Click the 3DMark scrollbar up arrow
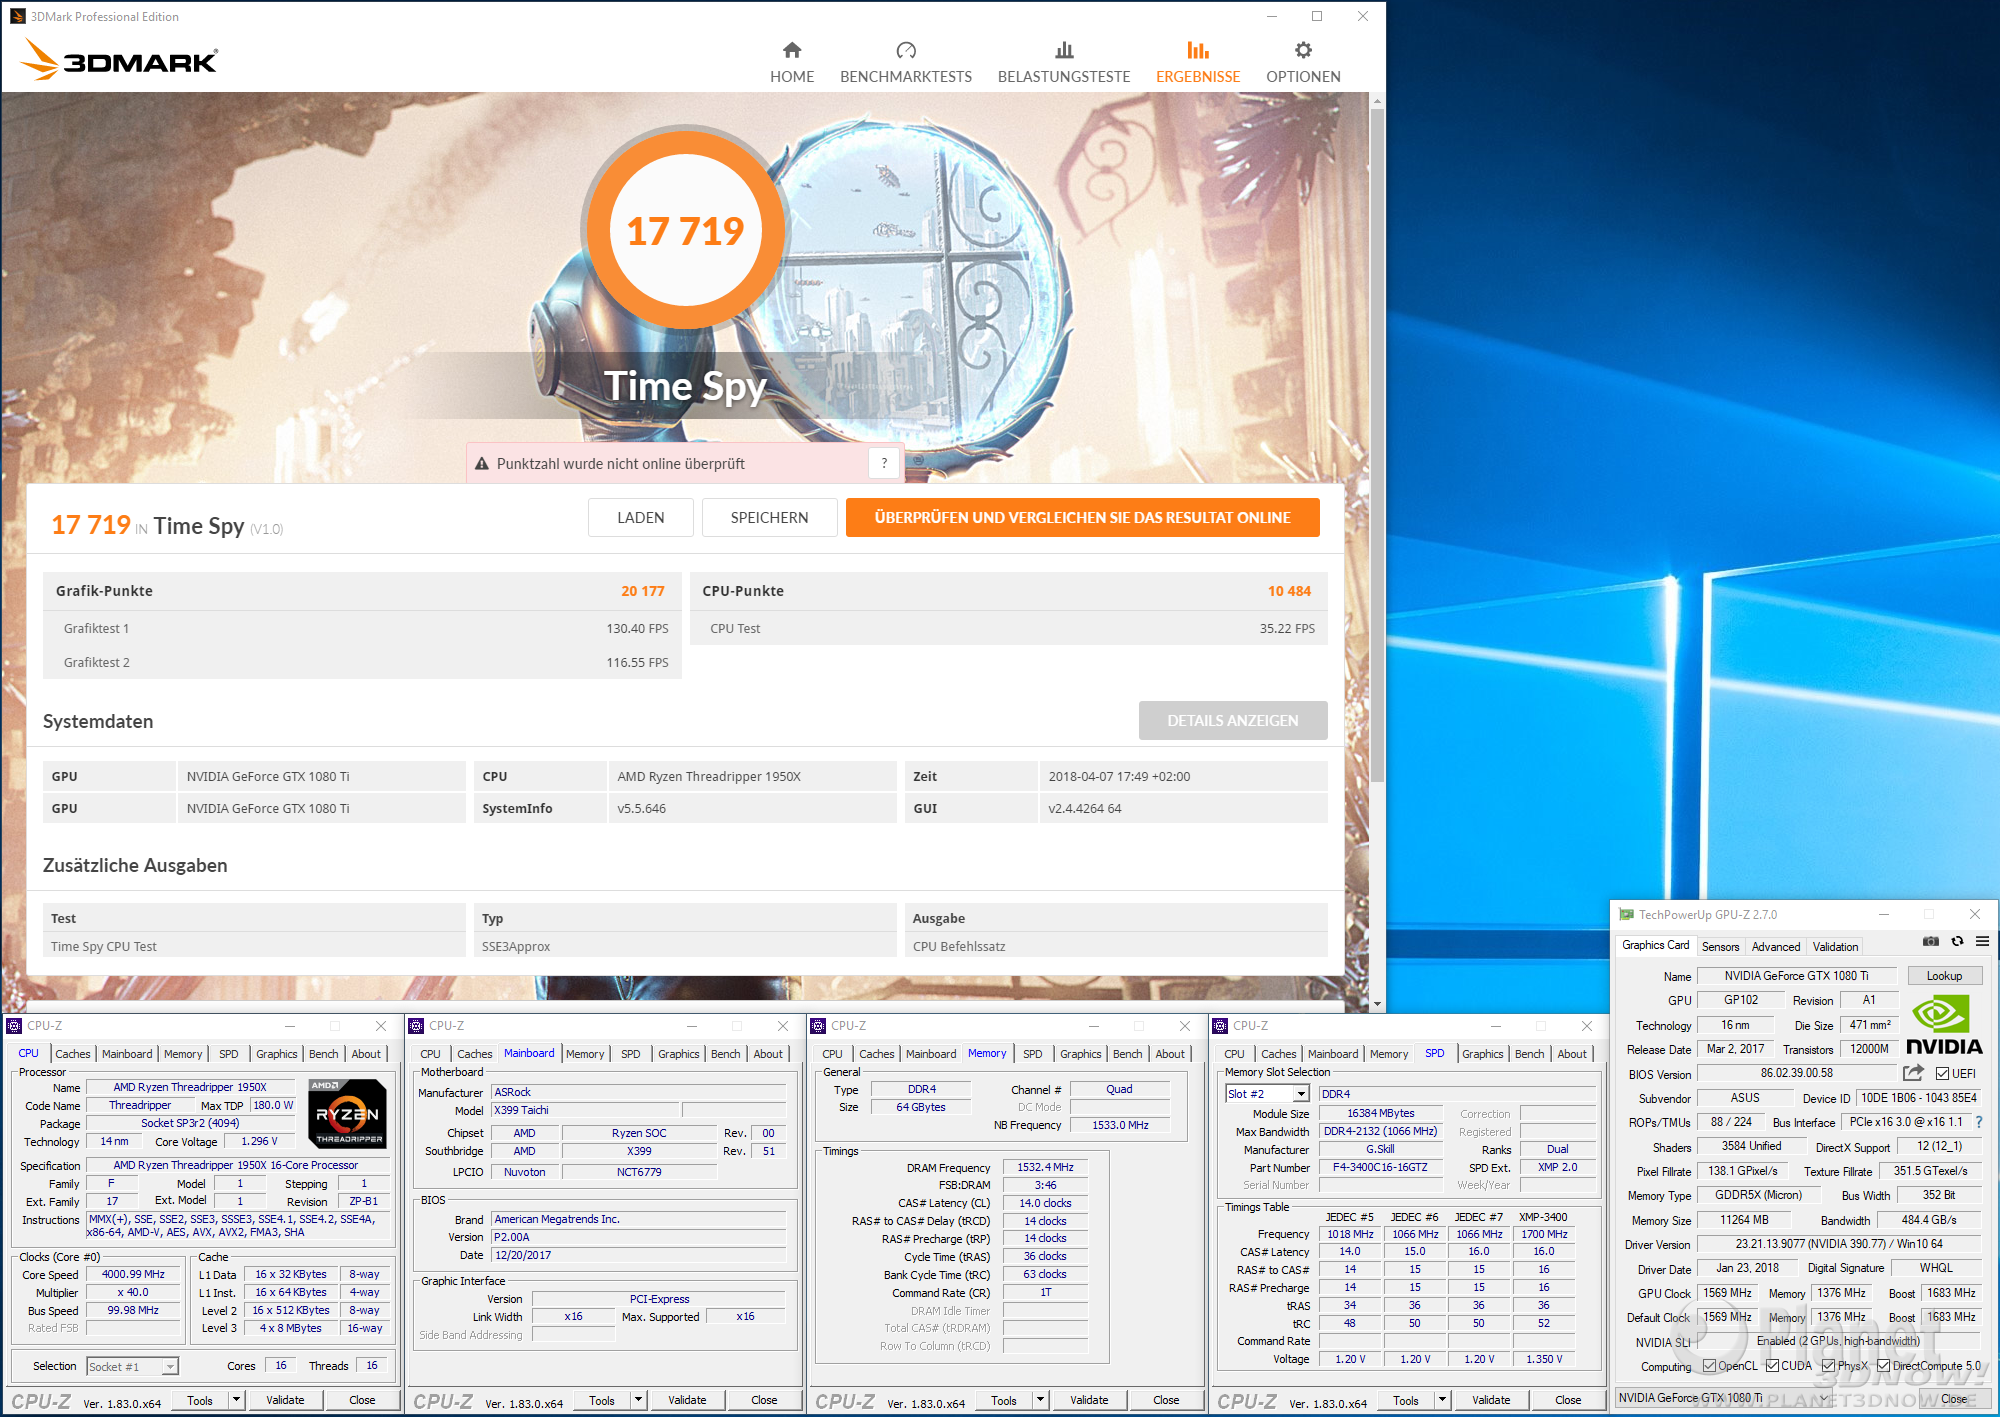The image size is (2000, 1417). (1377, 101)
